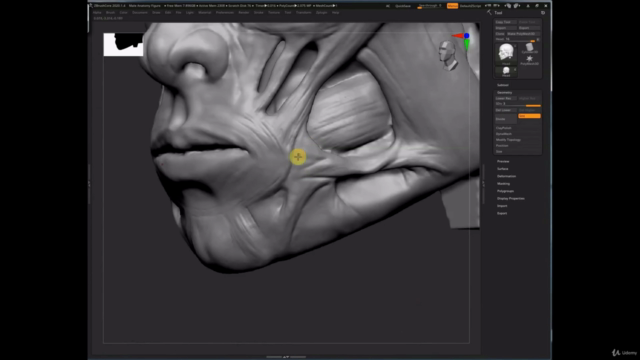This screenshot has width=640, height=360.
Task: Adjust the See-through slider
Action: (x=430, y=6)
